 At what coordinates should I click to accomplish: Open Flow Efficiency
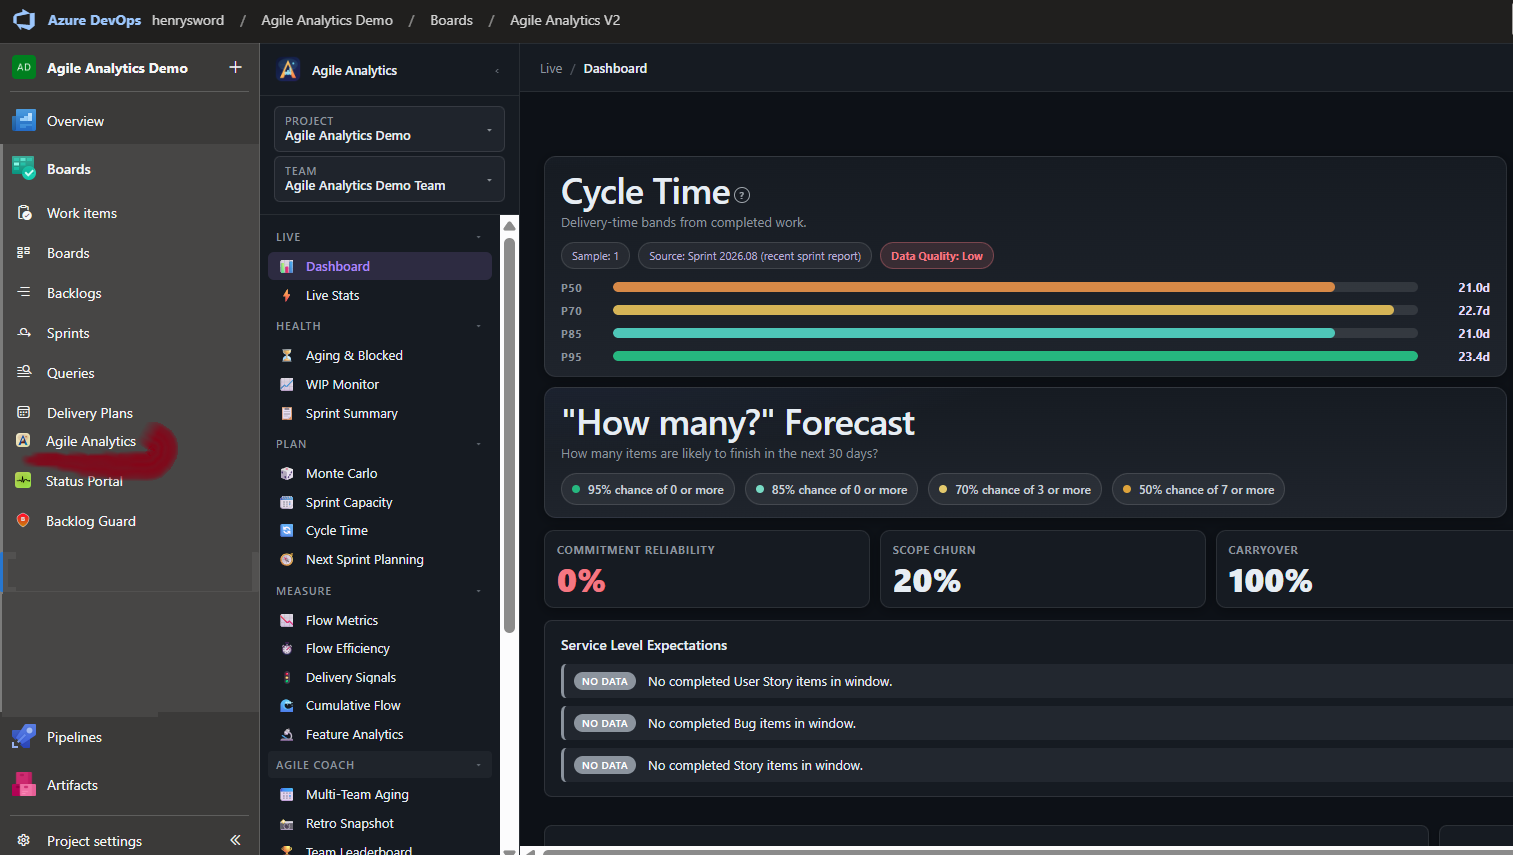(x=380, y=648)
